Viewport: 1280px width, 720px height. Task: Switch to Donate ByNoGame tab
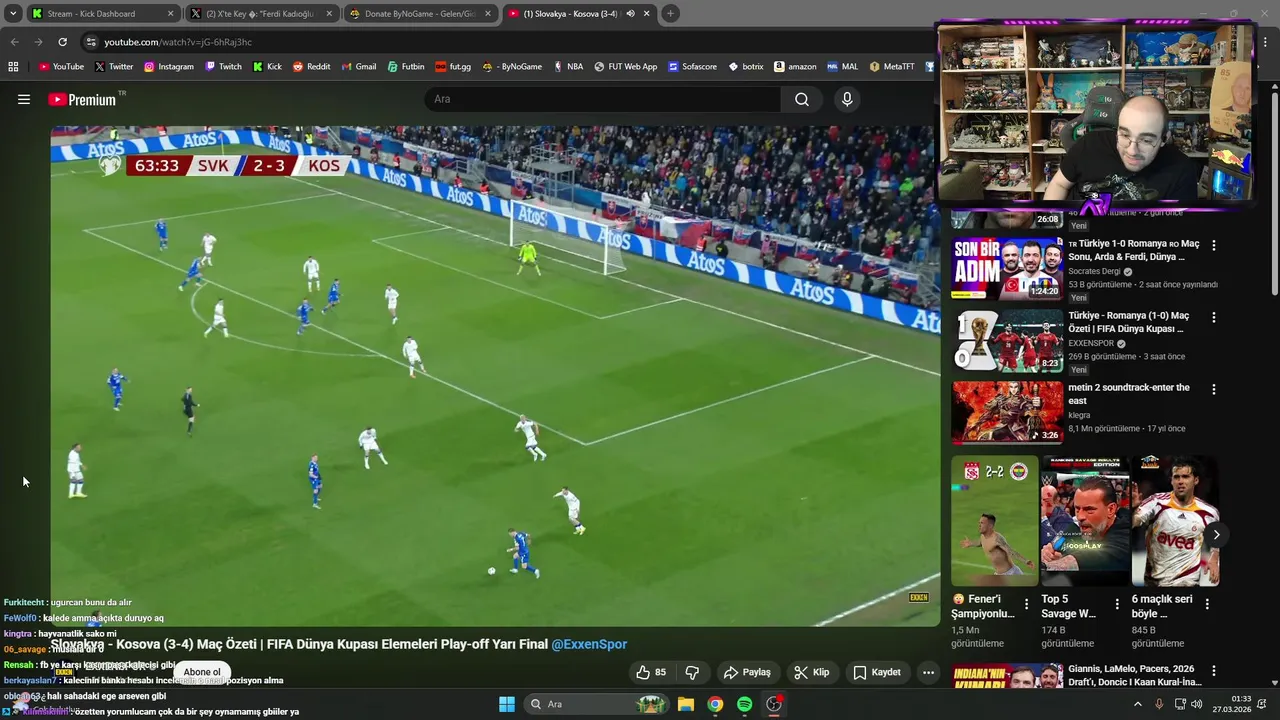(x=420, y=13)
